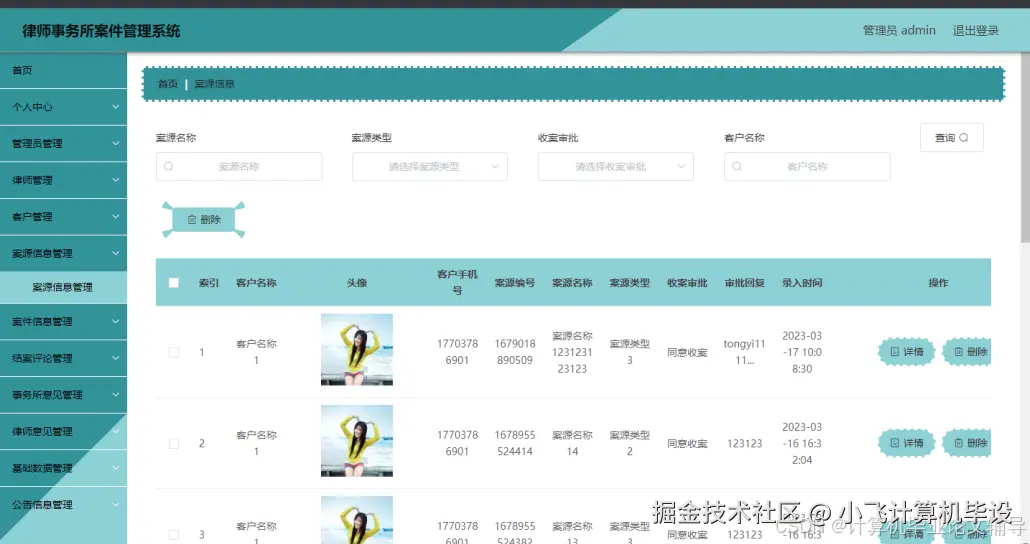Click the detail icon in row 1 详情
Screen dimensions: 1030x544
coord(894,351)
